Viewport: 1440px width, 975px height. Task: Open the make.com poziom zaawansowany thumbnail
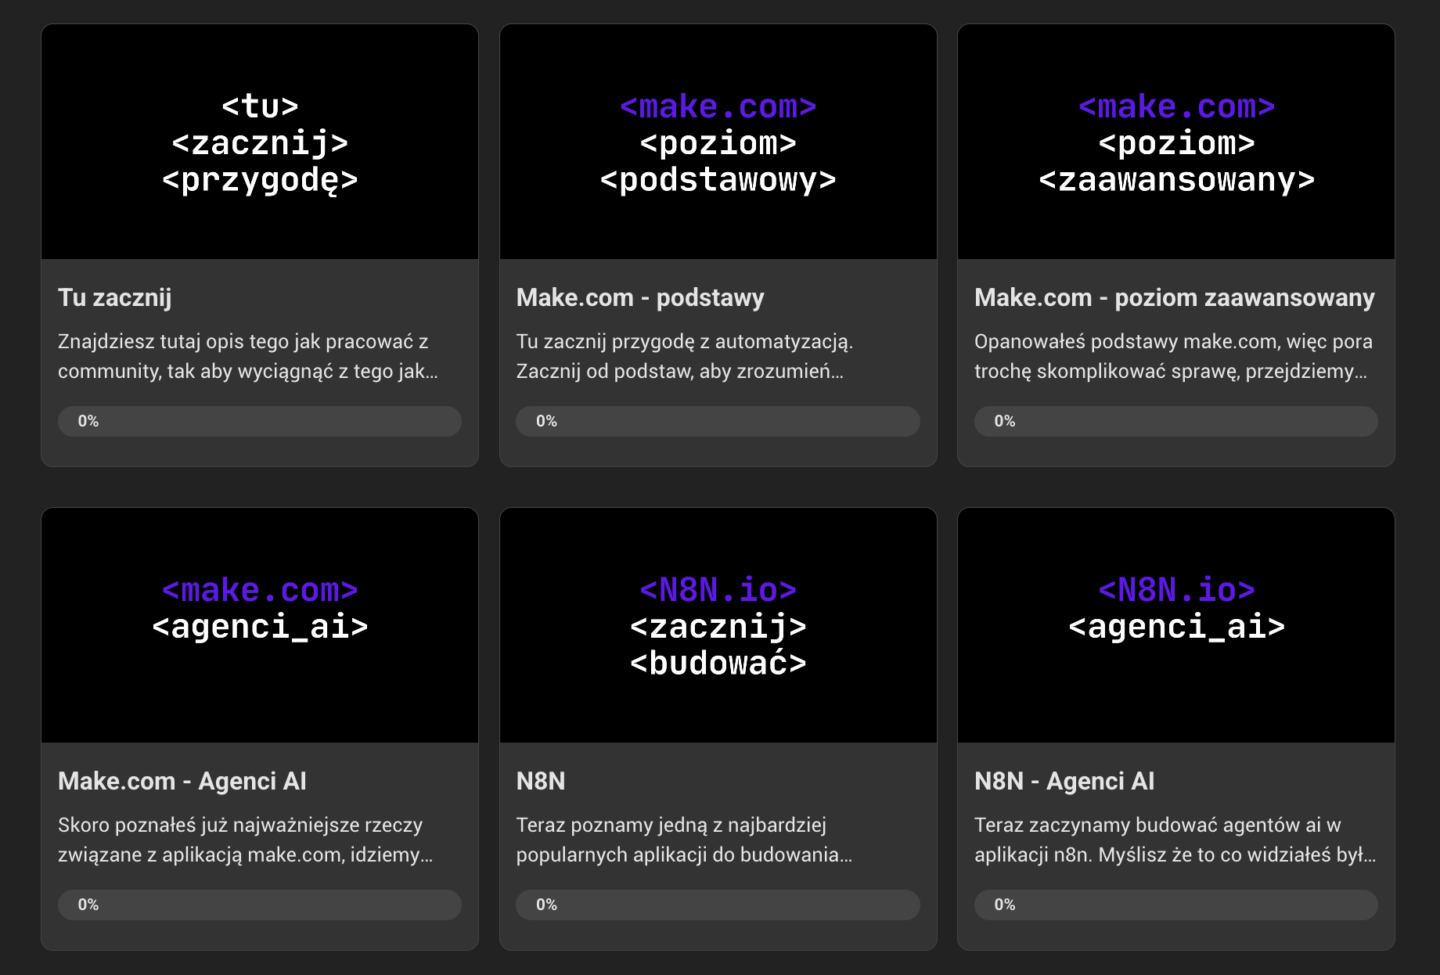[1176, 142]
